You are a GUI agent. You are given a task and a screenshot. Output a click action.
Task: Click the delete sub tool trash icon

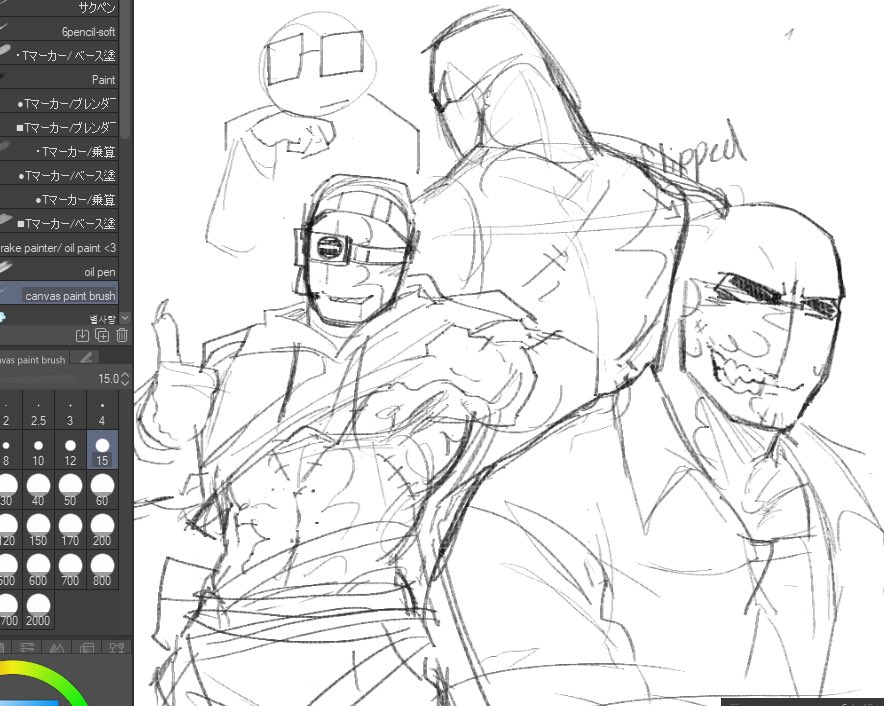(x=122, y=336)
